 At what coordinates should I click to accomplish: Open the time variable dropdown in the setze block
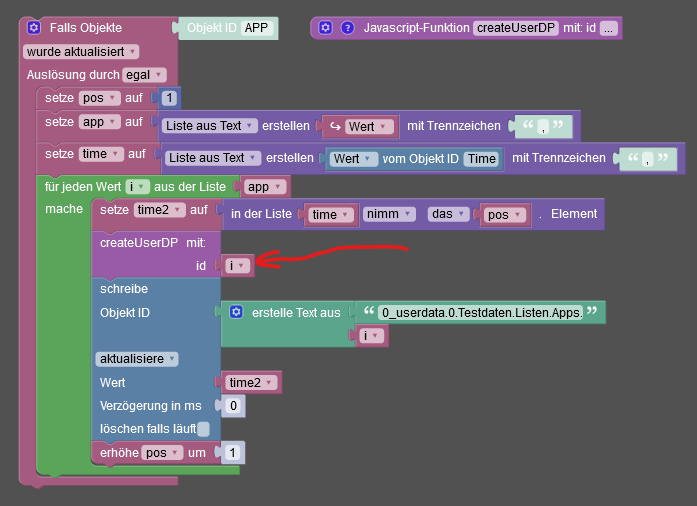(x=101, y=154)
